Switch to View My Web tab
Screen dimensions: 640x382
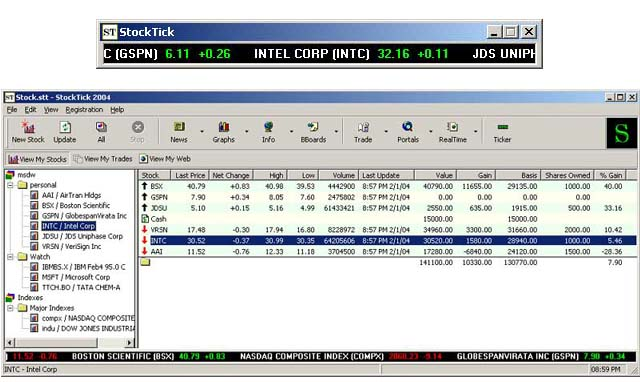(165, 159)
